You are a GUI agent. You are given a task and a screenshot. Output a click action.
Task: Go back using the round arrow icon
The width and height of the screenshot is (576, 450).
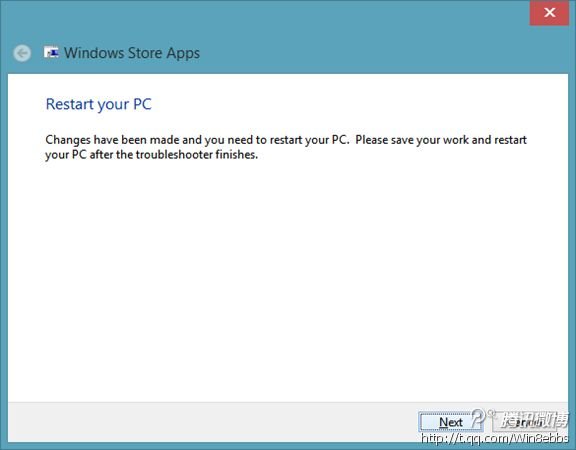[22, 54]
